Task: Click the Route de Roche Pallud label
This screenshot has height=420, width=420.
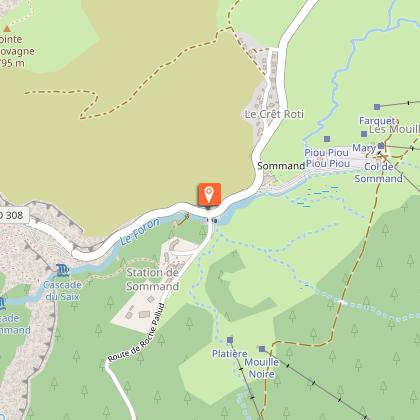Action: [x=136, y=333]
